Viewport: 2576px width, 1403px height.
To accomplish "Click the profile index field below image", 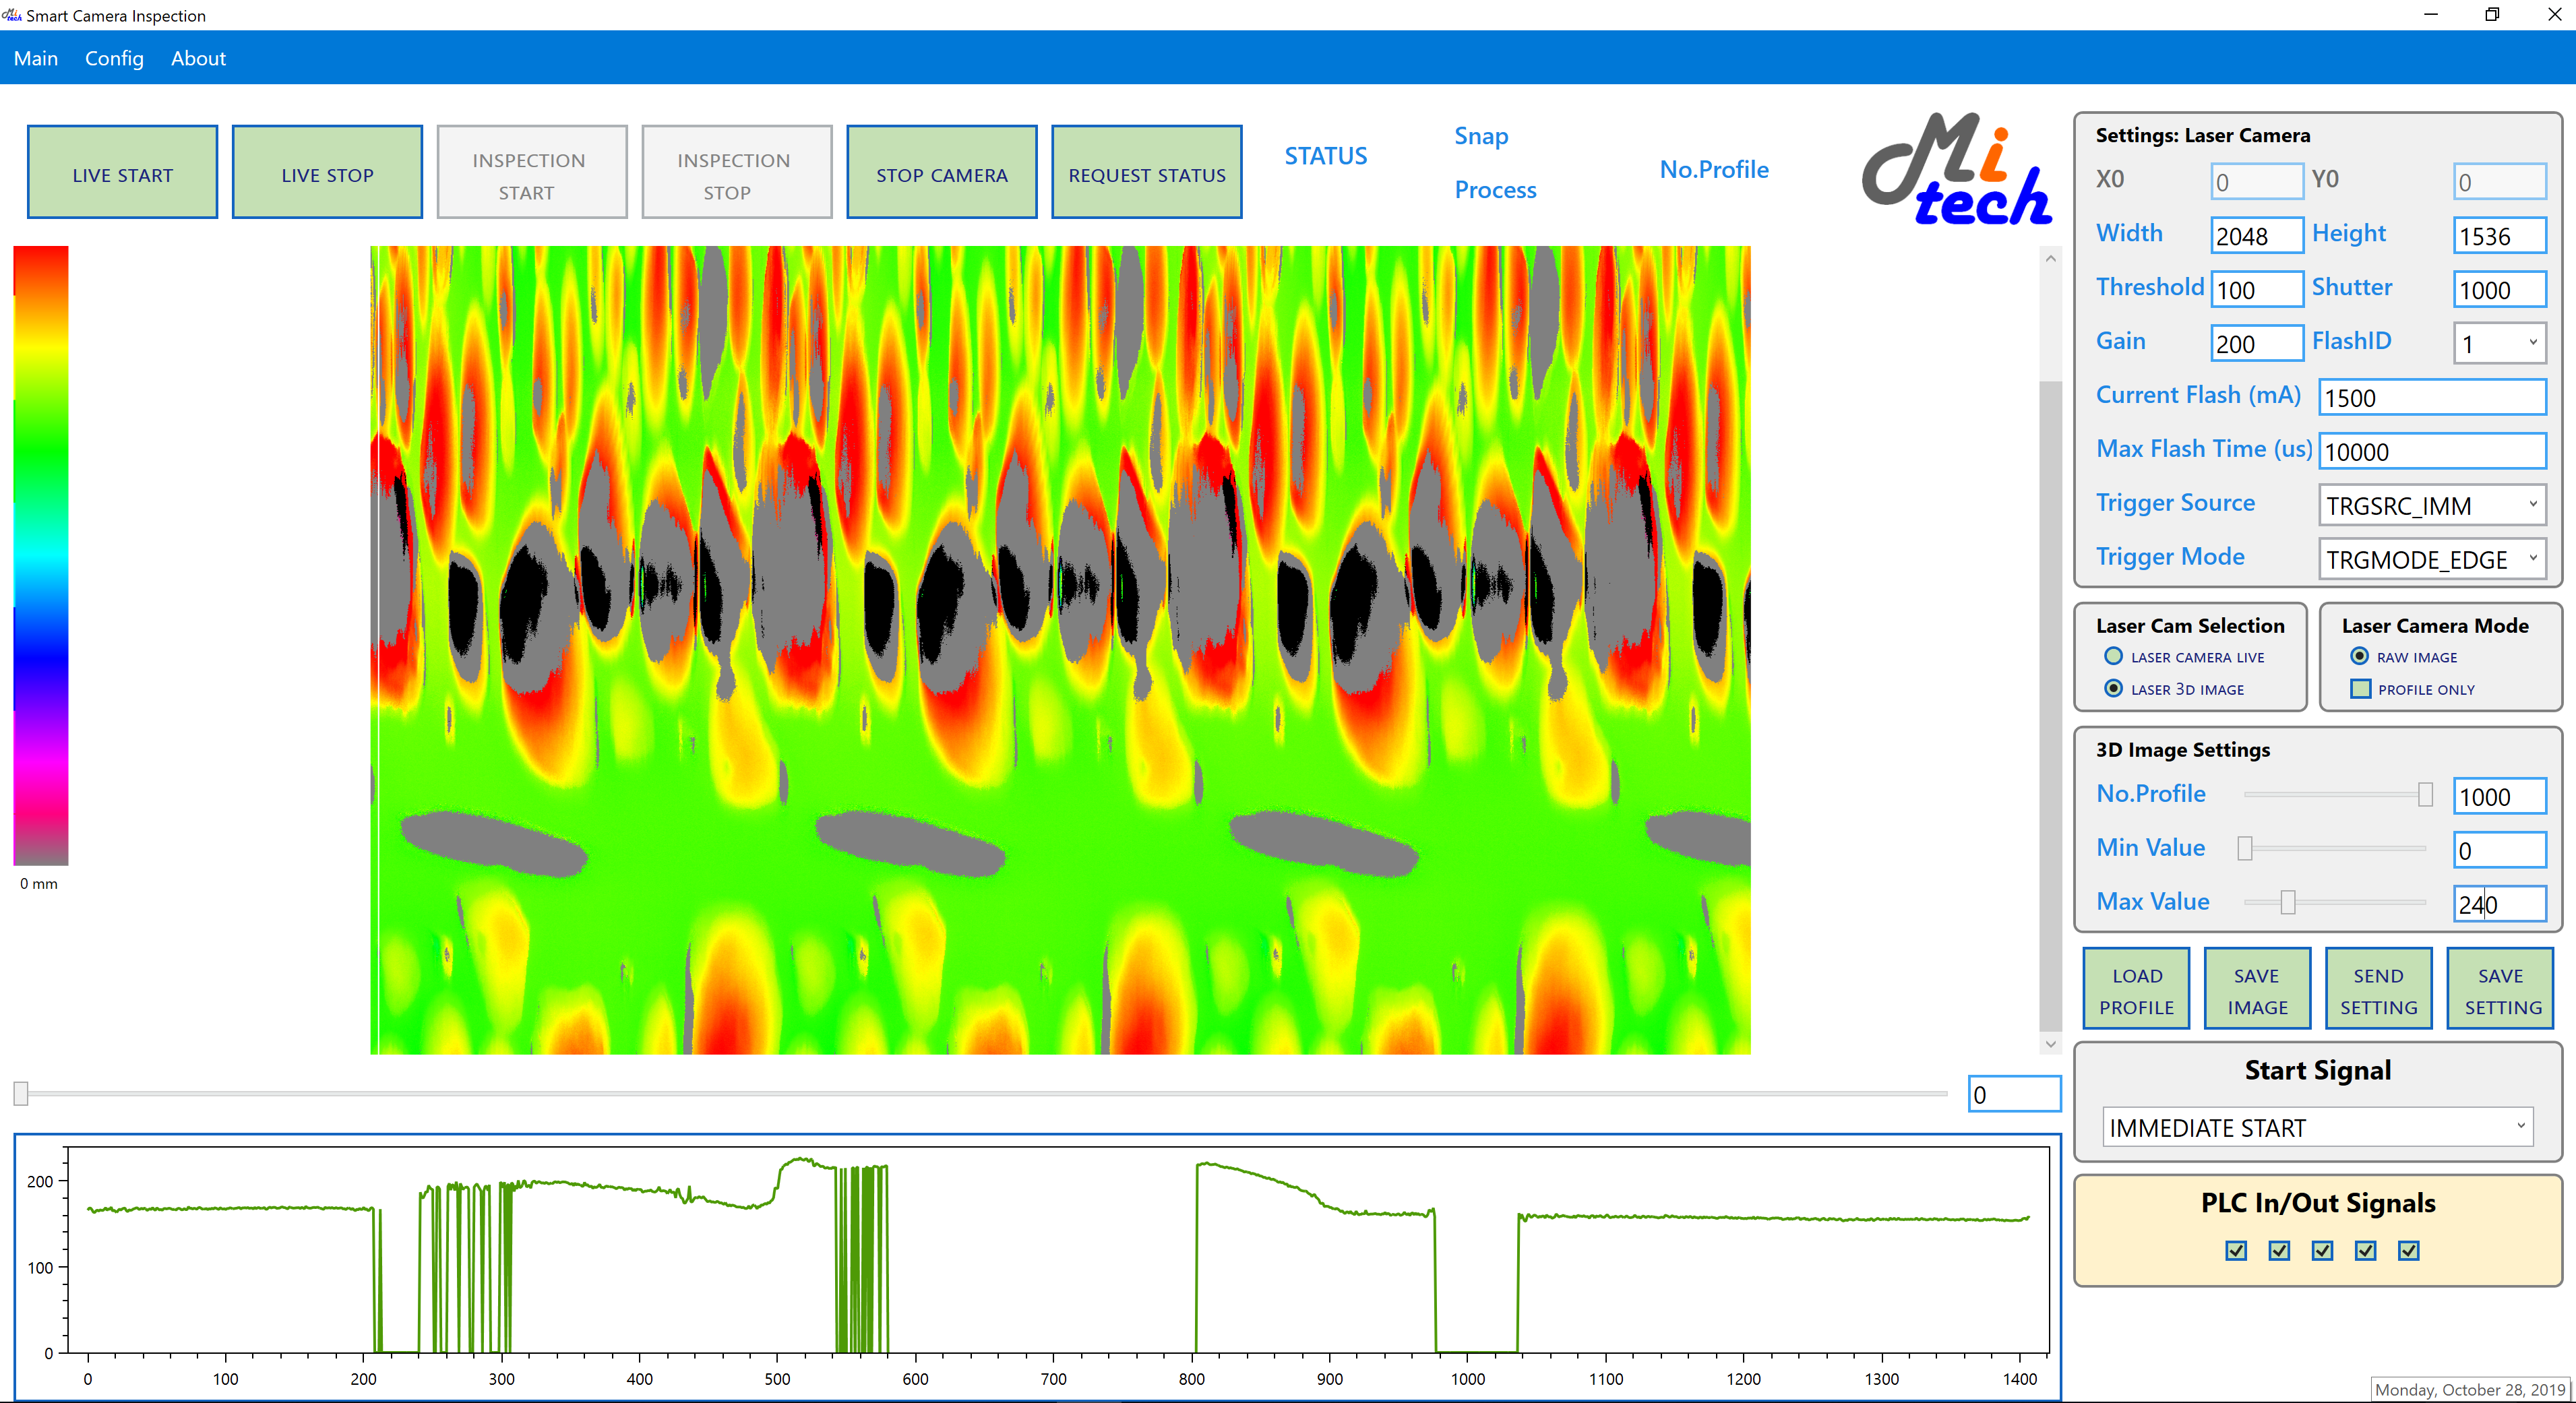I will pyautogui.click(x=2014, y=1094).
